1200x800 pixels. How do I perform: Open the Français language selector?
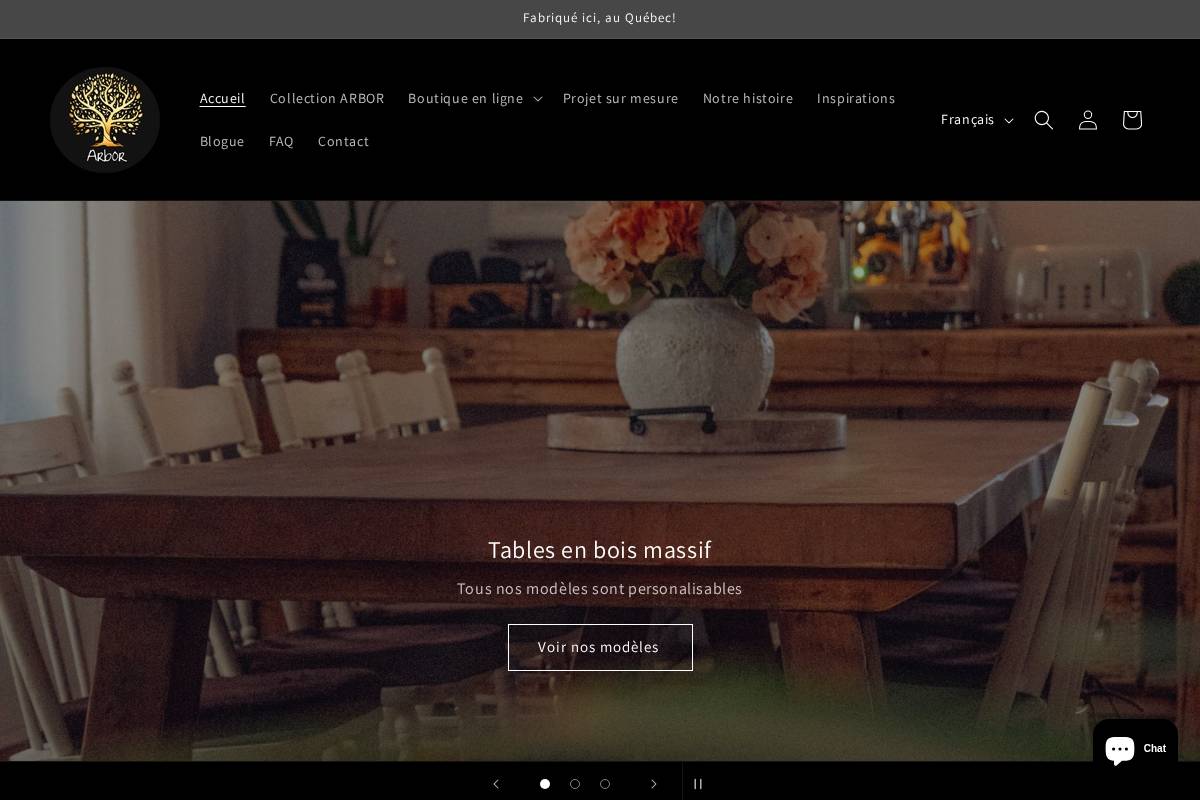click(x=976, y=119)
